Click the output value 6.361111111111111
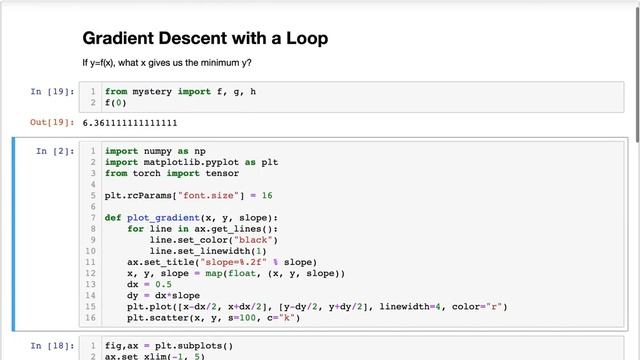640x360 pixels. (x=130, y=123)
